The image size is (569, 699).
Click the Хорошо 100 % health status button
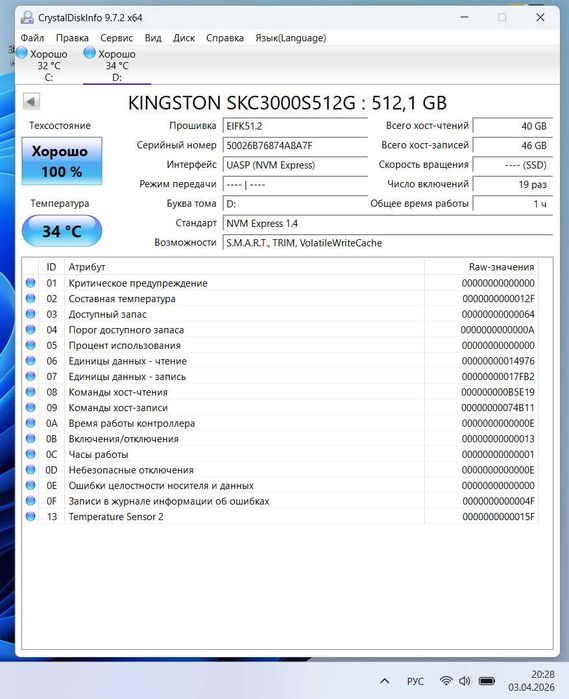coord(62,161)
